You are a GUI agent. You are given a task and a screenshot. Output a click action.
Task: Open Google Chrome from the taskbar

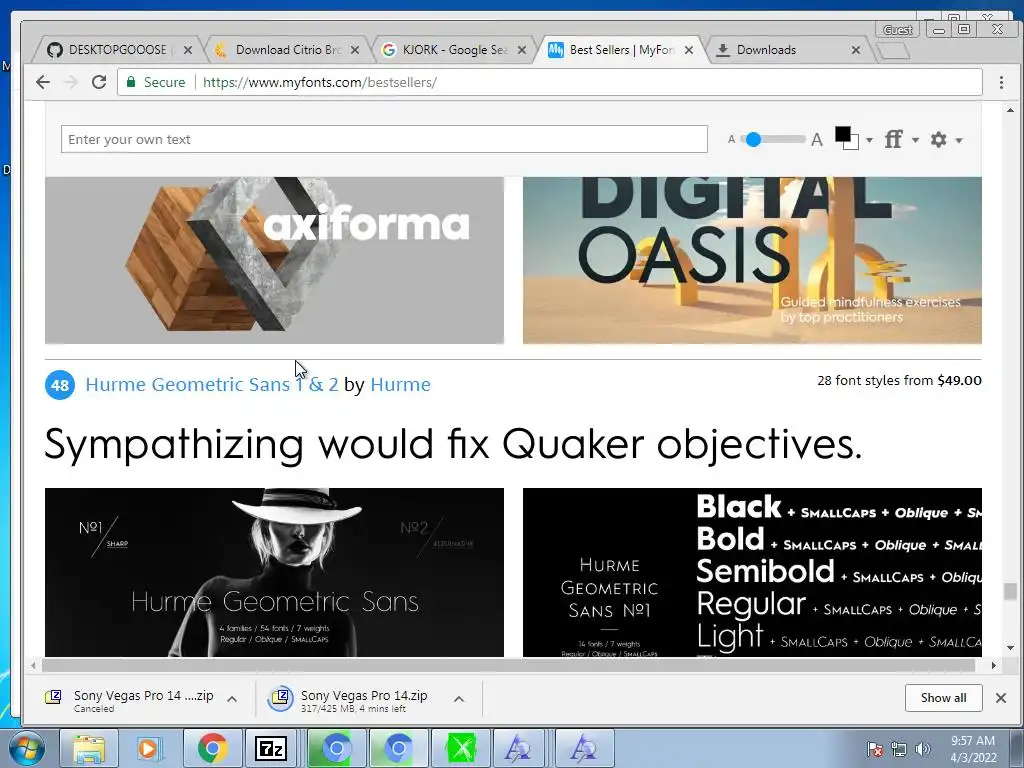(x=212, y=749)
